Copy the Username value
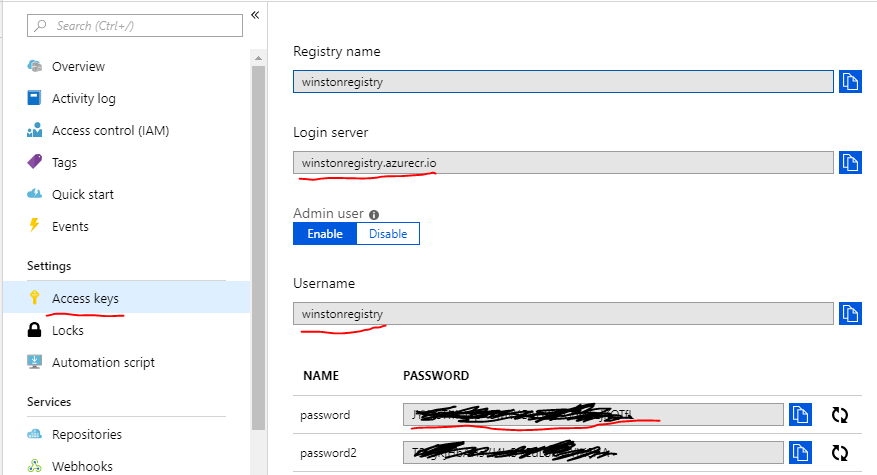Screen dimensions: 877x475 (850, 313)
